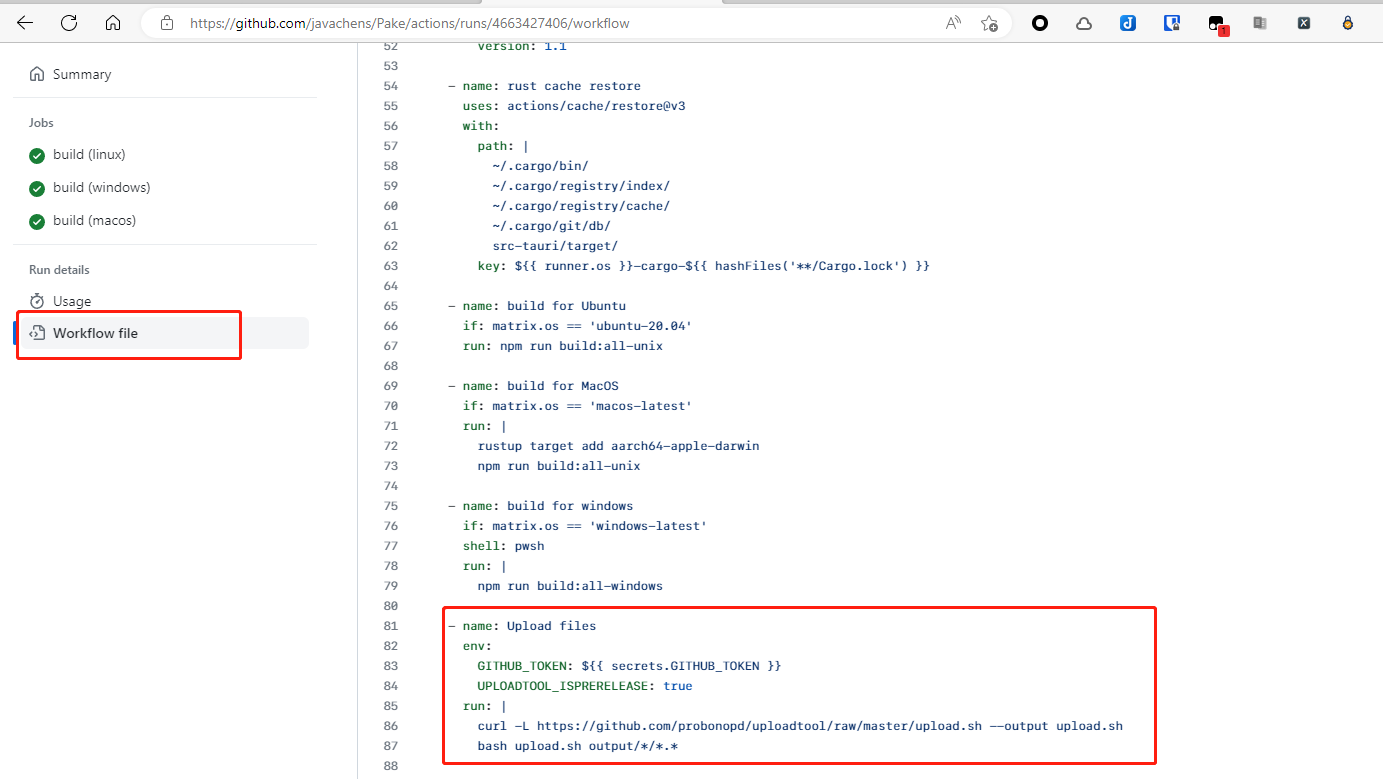This screenshot has height=779, width=1383.
Task: Click the condition matrix.os == 'macos-latest'
Action: pos(592,406)
